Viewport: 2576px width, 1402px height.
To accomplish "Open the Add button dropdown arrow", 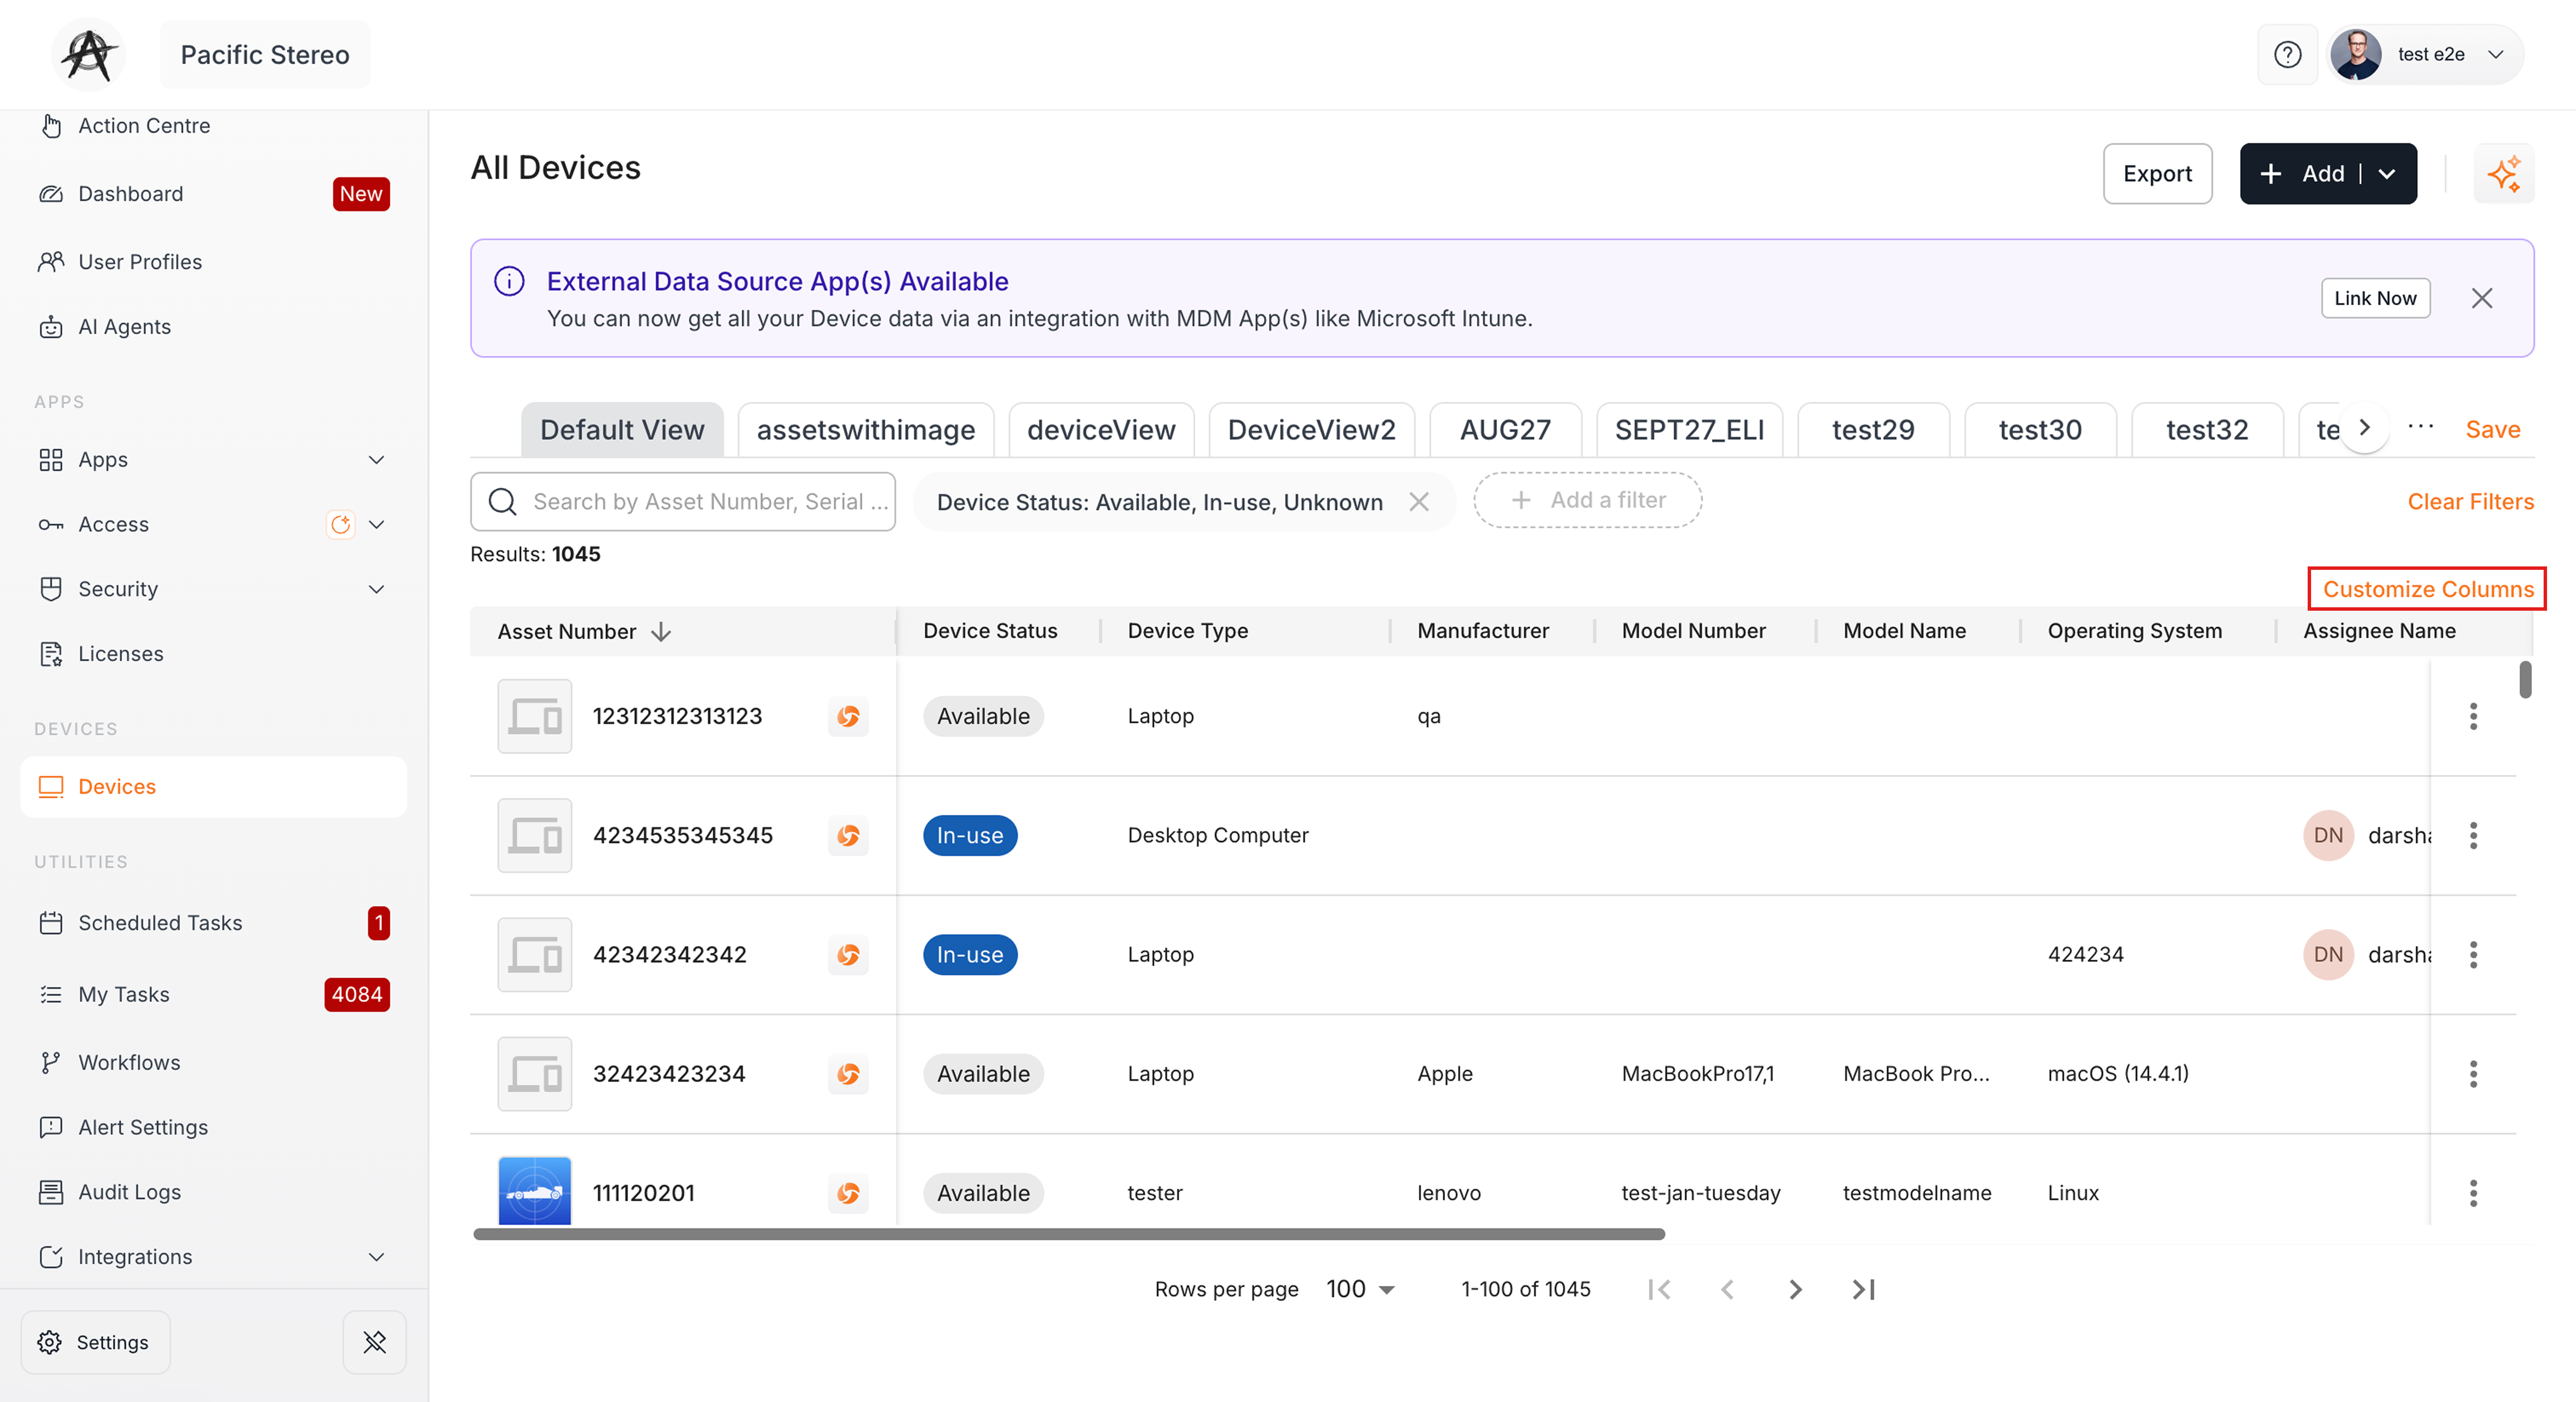I will [2387, 174].
